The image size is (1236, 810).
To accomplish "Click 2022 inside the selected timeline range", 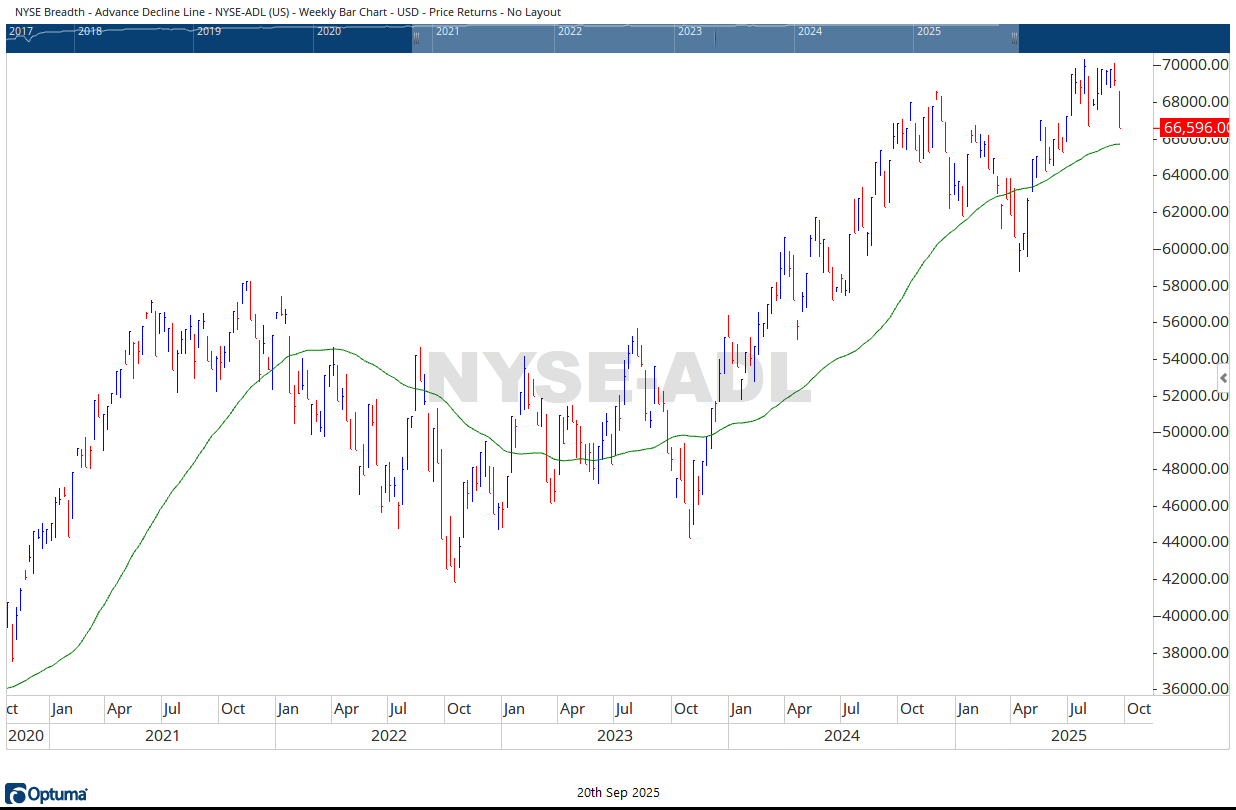I will point(570,31).
